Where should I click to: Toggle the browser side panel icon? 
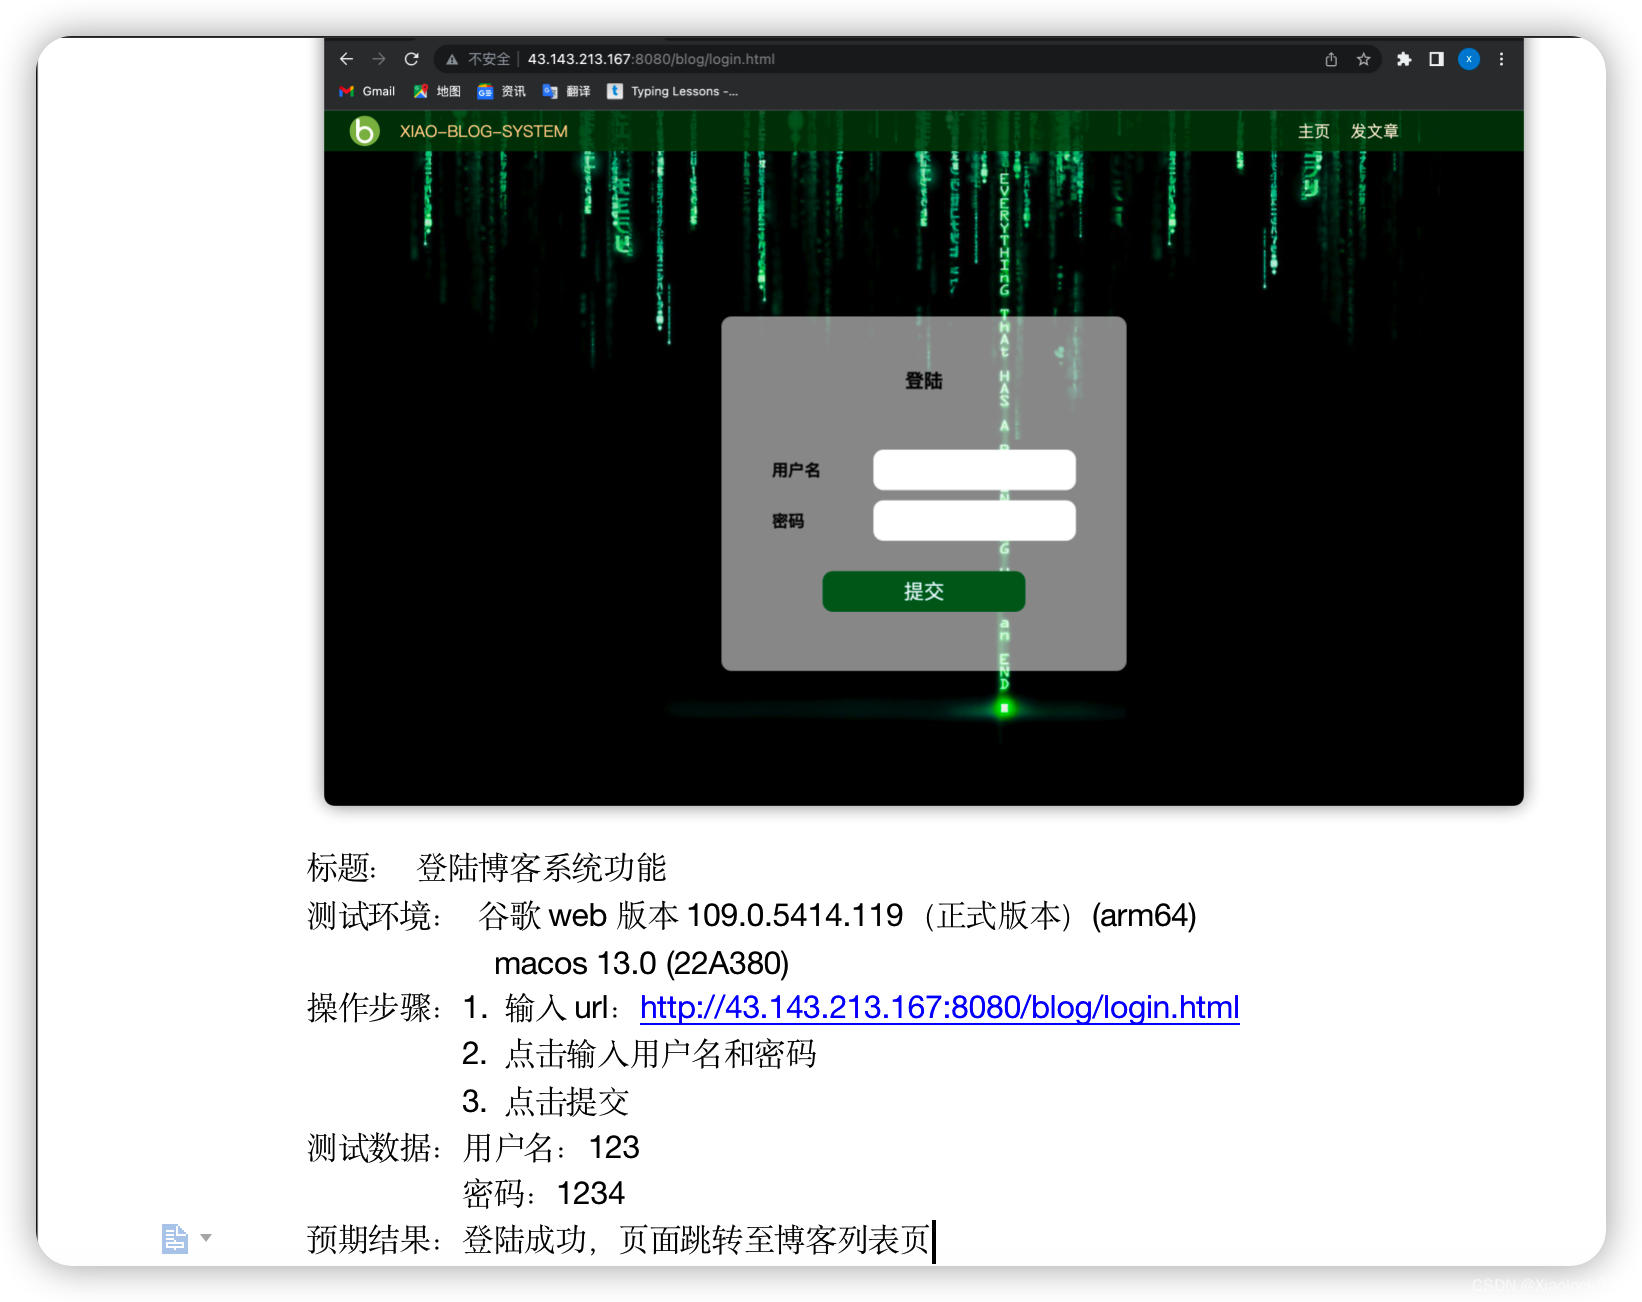pyautogui.click(x=1436, y=59)
